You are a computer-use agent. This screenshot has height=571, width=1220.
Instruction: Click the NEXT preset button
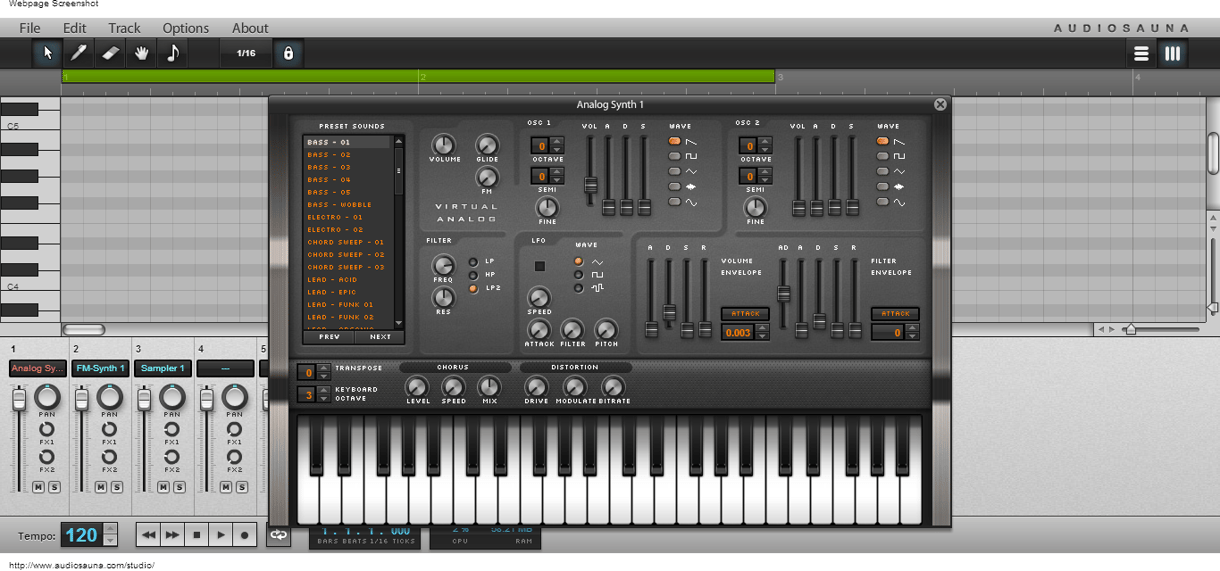[380, 337]
